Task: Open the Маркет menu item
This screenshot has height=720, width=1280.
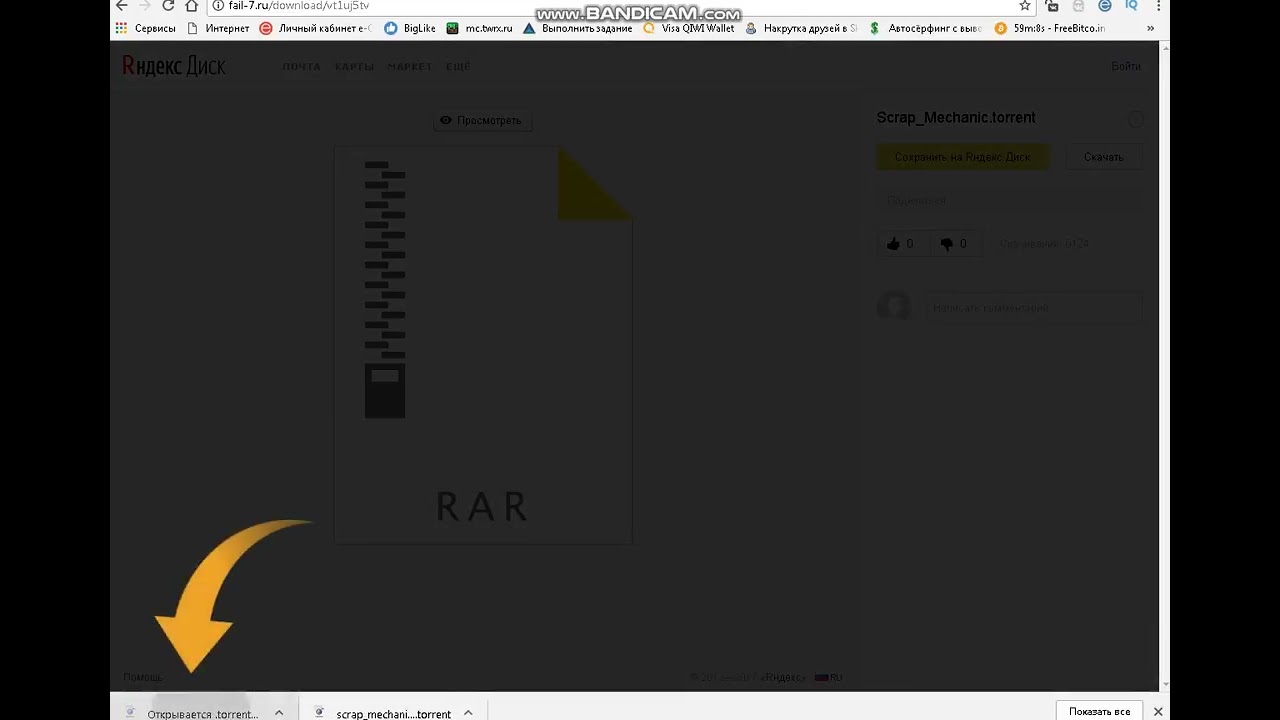Action: pos(409,67)
